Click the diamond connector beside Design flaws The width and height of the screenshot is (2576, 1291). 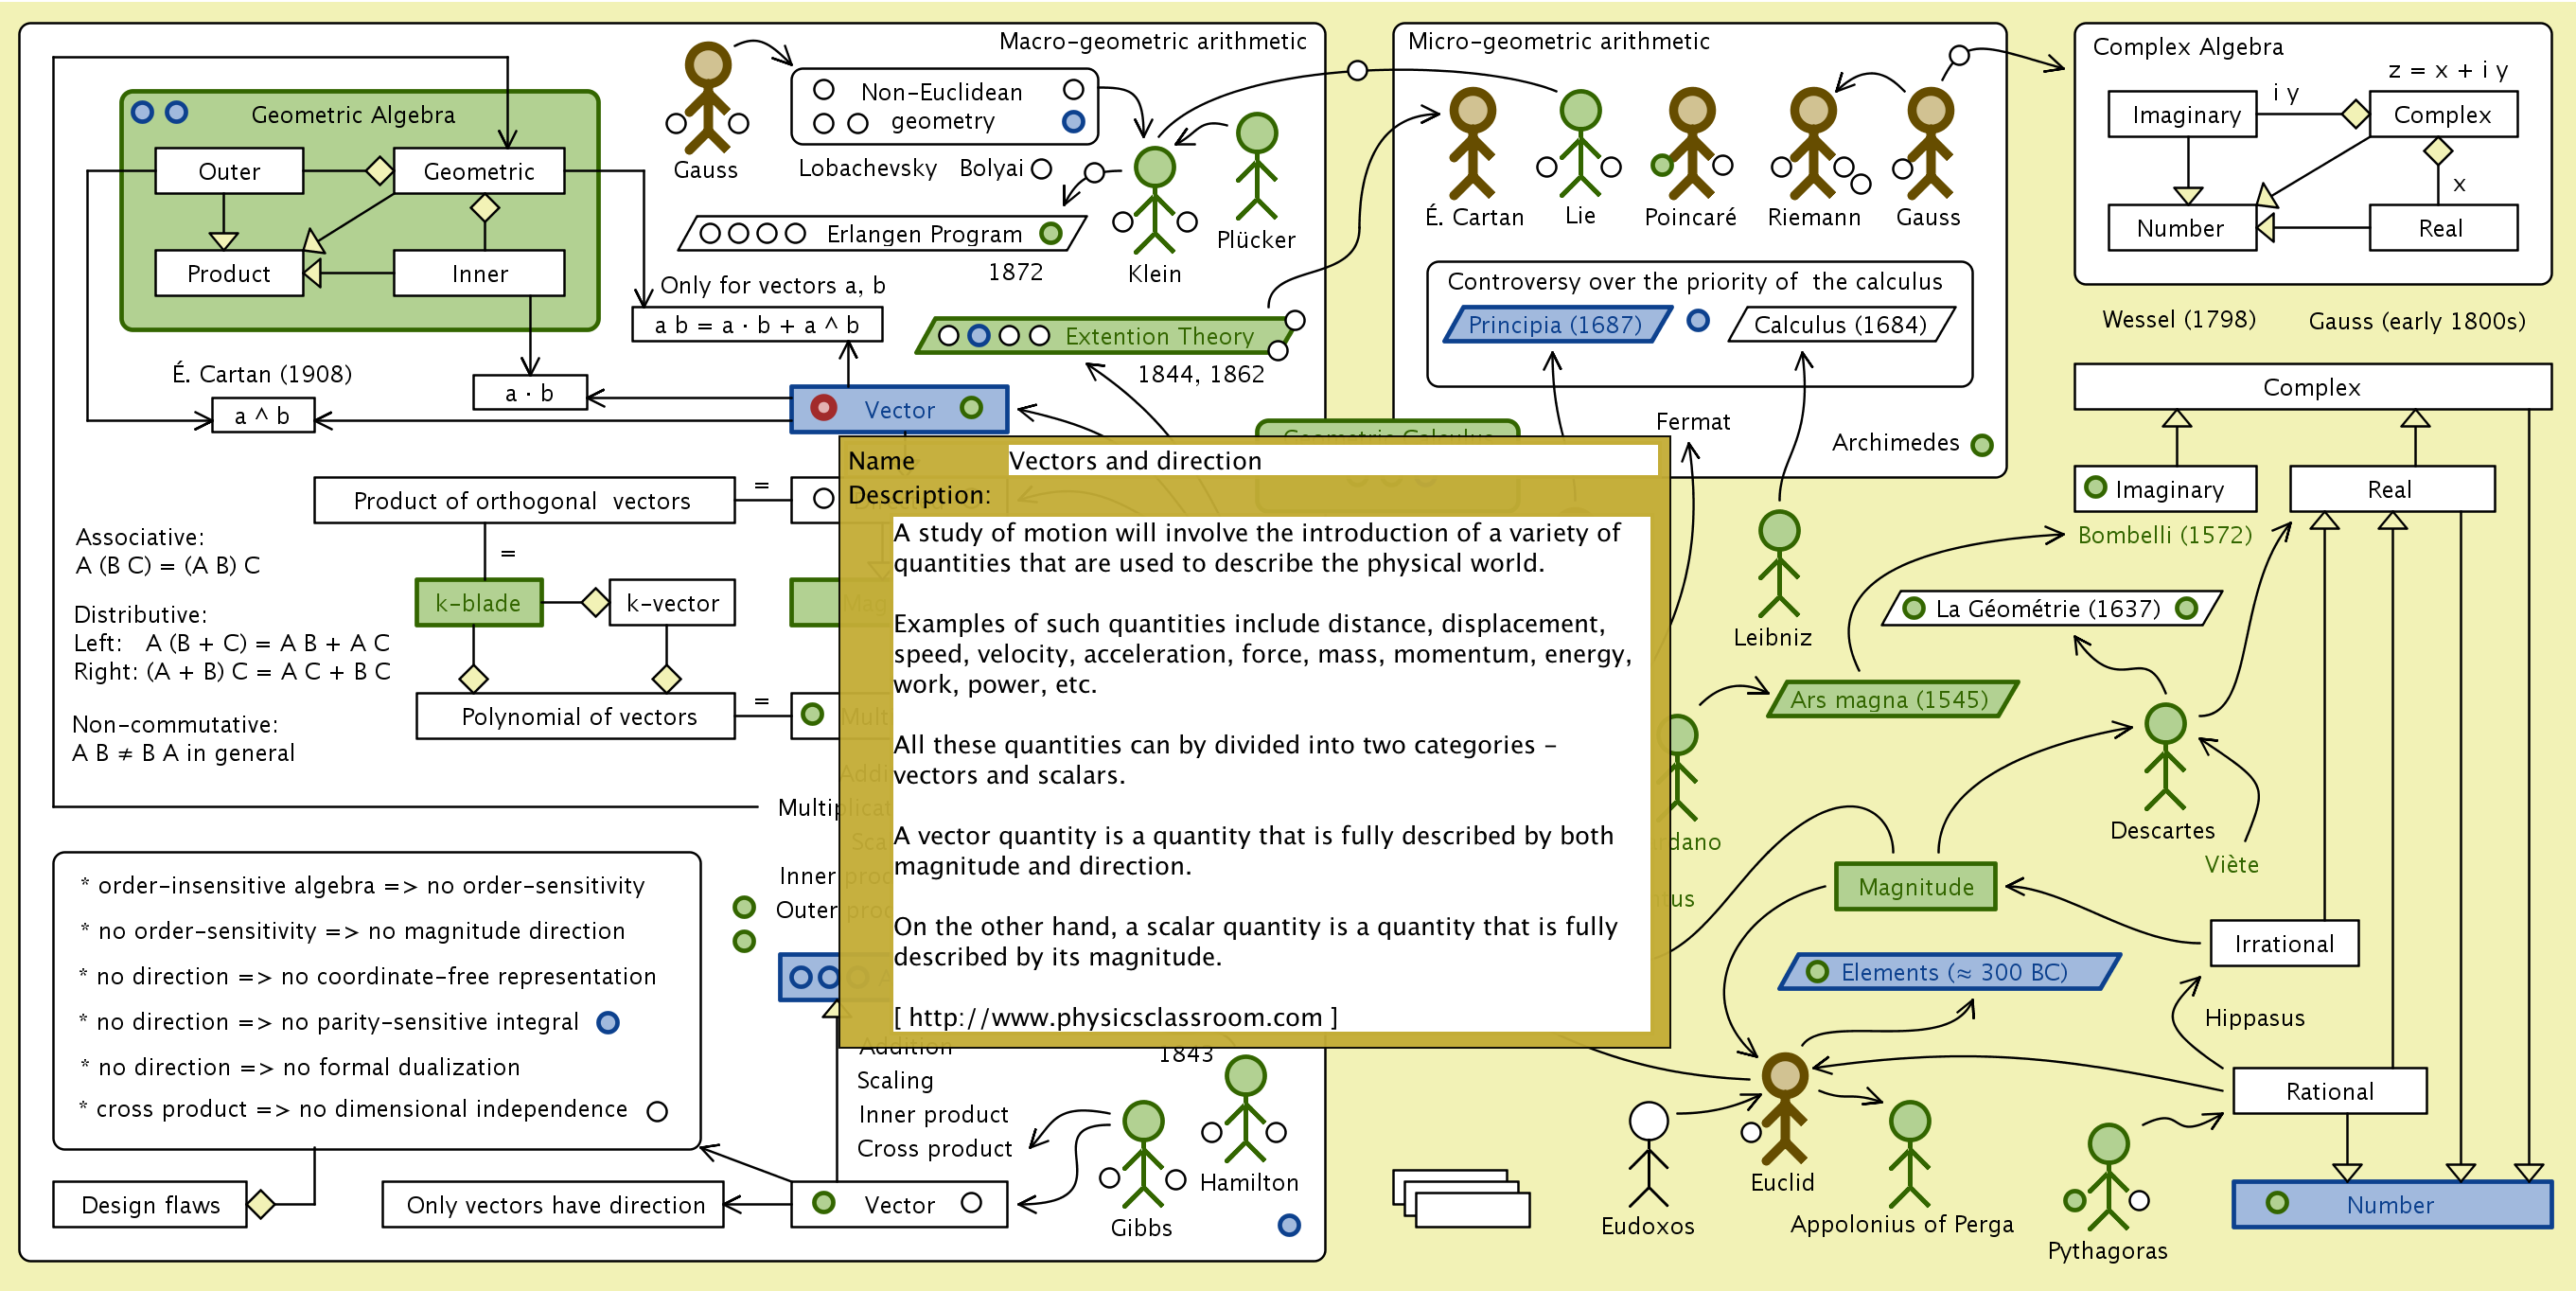pyautogui.click(x=261, y=1203)
